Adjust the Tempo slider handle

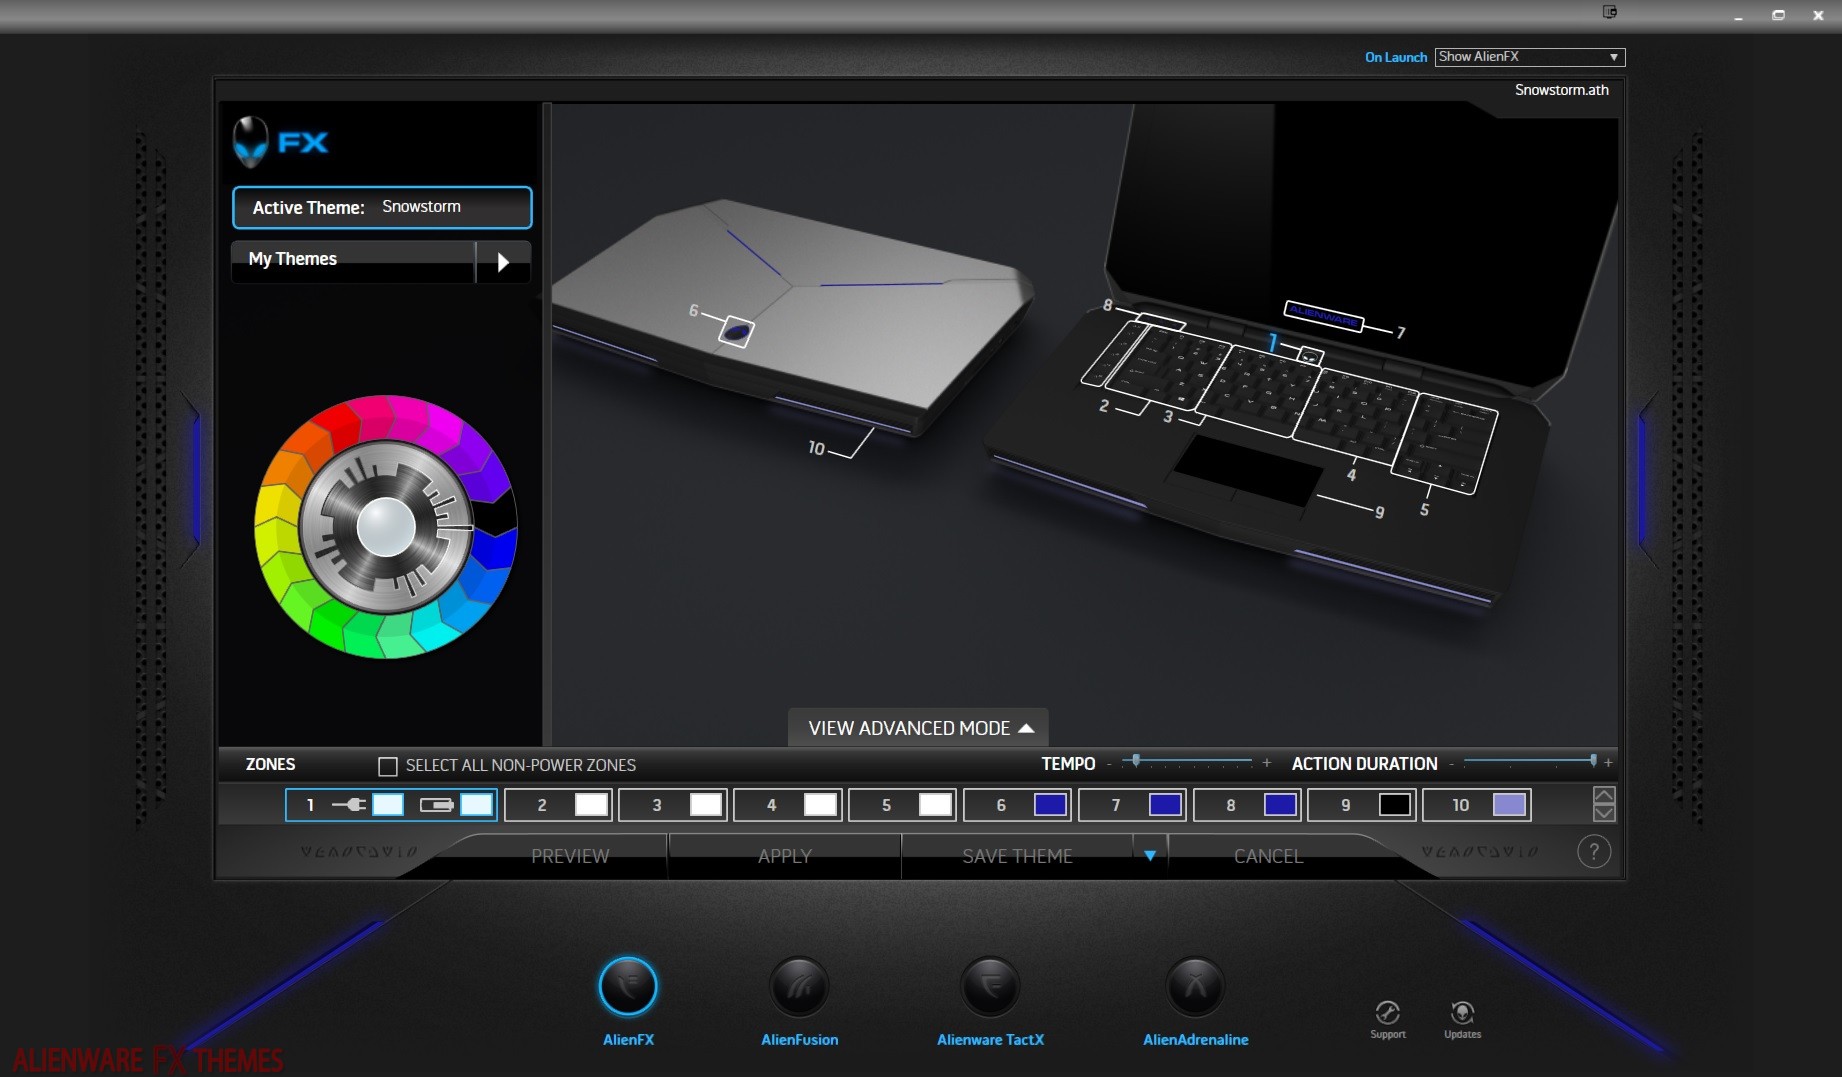[x=1136, y=761]
